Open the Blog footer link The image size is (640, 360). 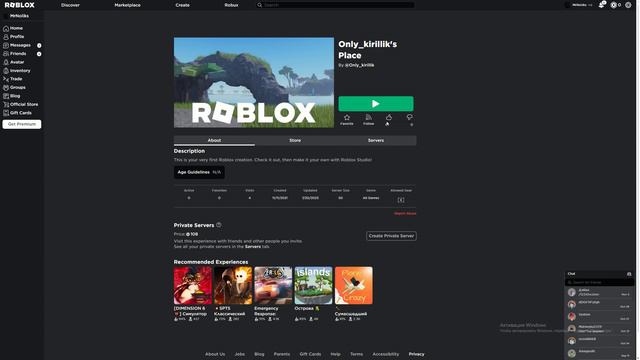tap(259, 354)
